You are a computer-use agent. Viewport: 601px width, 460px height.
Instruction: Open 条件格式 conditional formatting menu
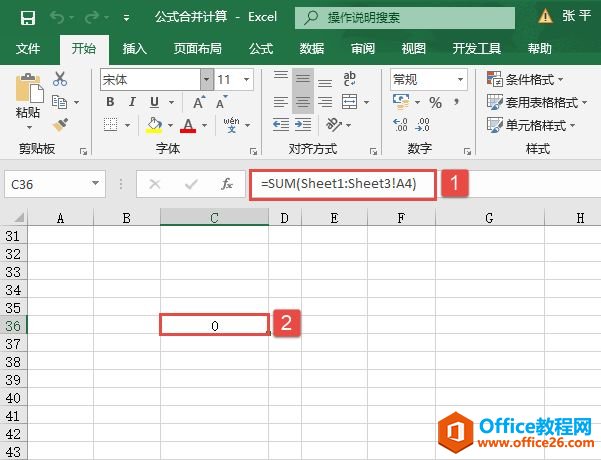pyautogui.click(x=525, y=80)
